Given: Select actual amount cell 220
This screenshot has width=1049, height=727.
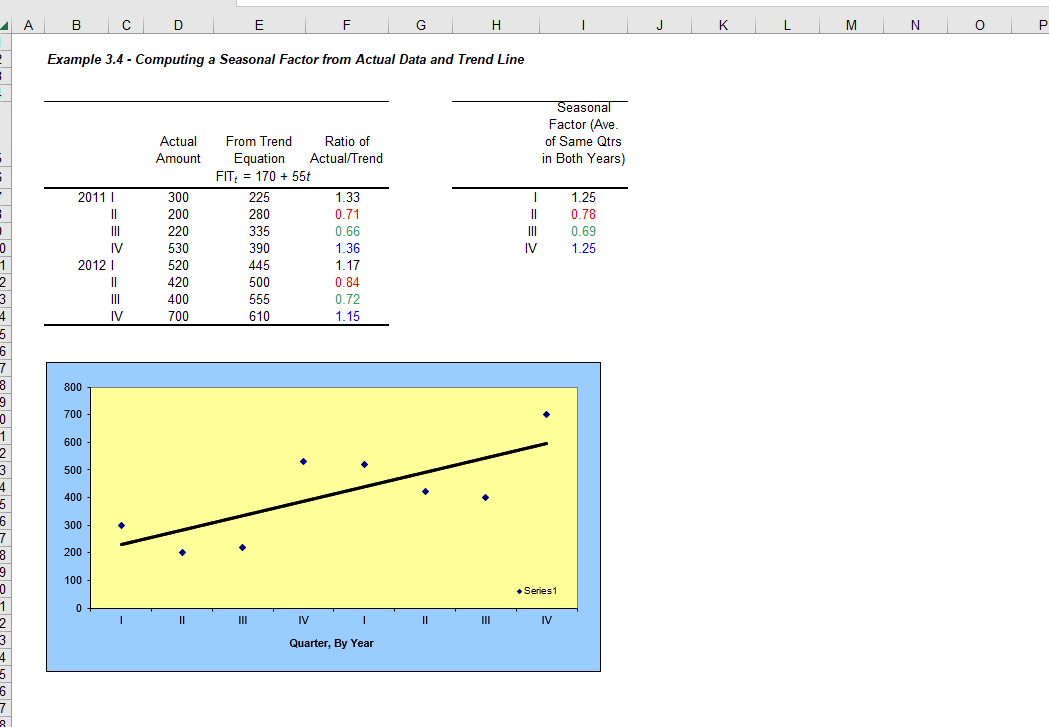Looking at the screenshot, I should pos(178,231).
